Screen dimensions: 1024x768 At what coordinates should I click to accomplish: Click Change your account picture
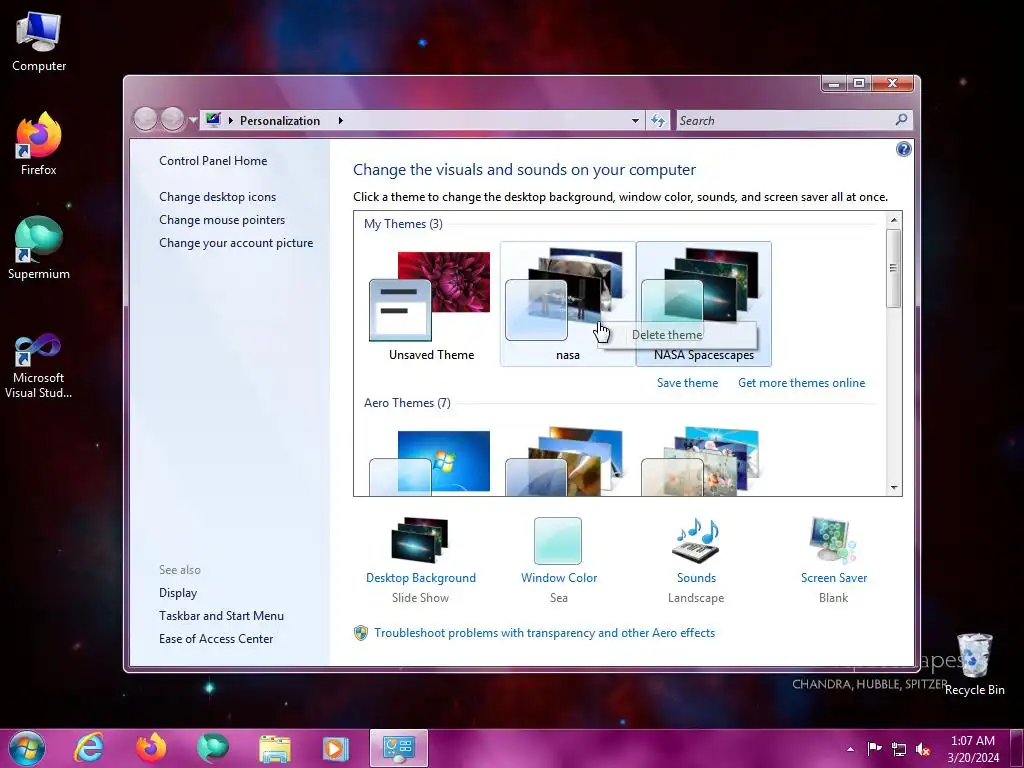click(236, 243)
